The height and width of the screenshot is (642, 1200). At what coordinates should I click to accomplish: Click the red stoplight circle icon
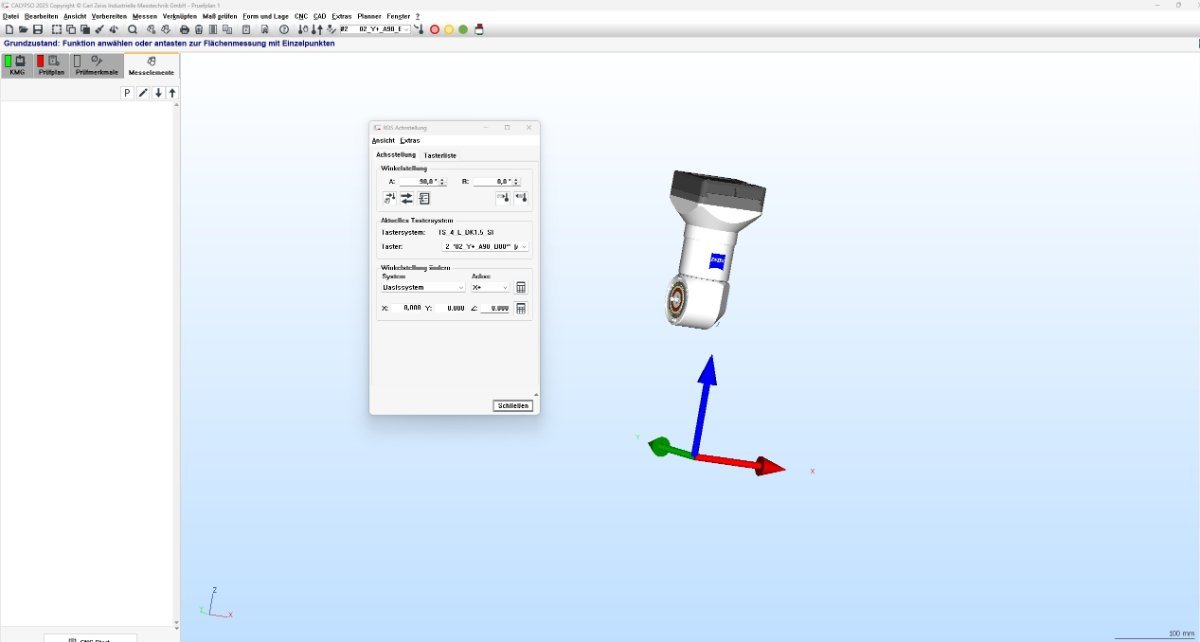pyautogui.click(x=435, y=30)
